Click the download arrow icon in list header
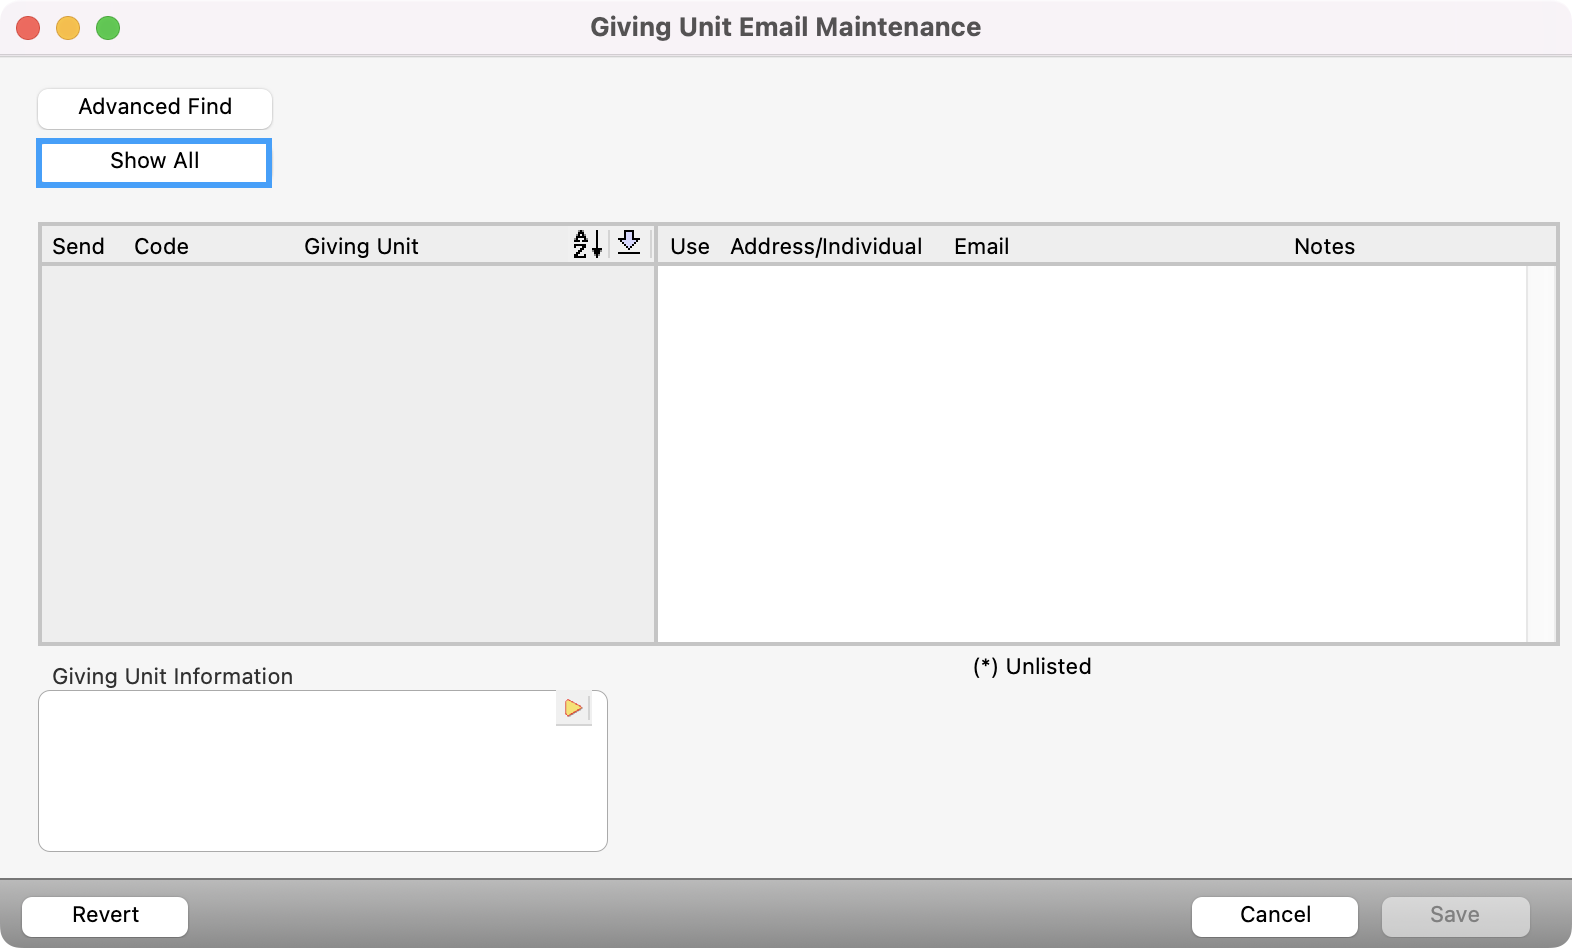The height and width of the screenshot is (948, 1572). click(x=629, y=243)
